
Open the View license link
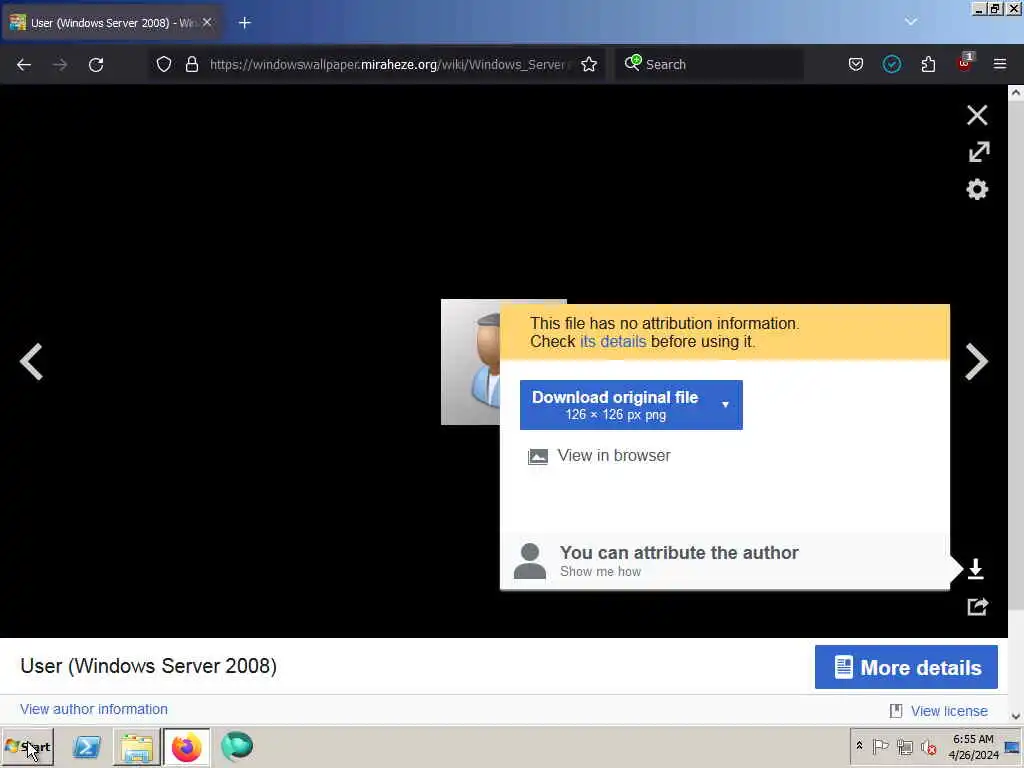[949, 711]
